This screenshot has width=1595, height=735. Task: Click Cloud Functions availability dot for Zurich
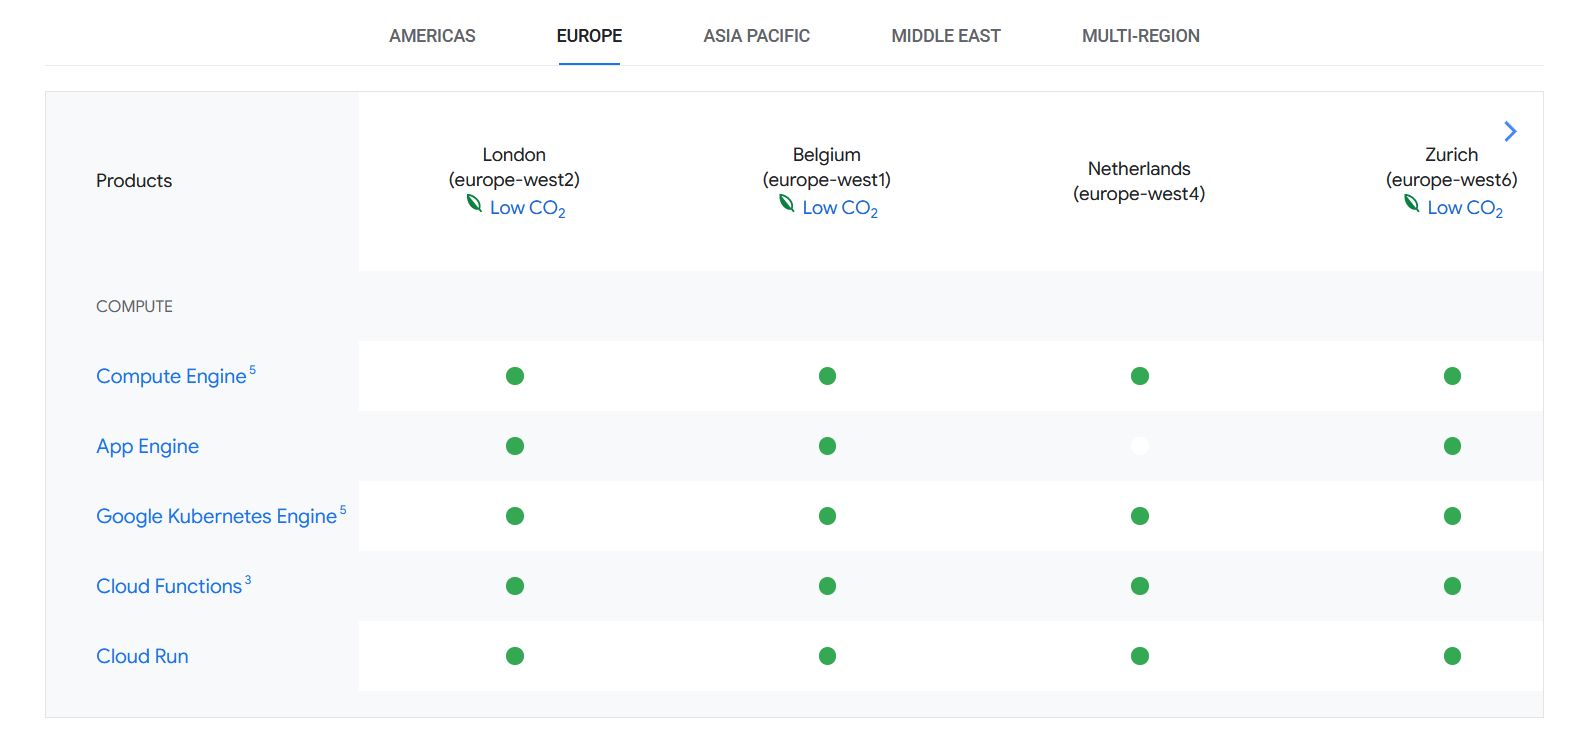tap(1452, 586)
